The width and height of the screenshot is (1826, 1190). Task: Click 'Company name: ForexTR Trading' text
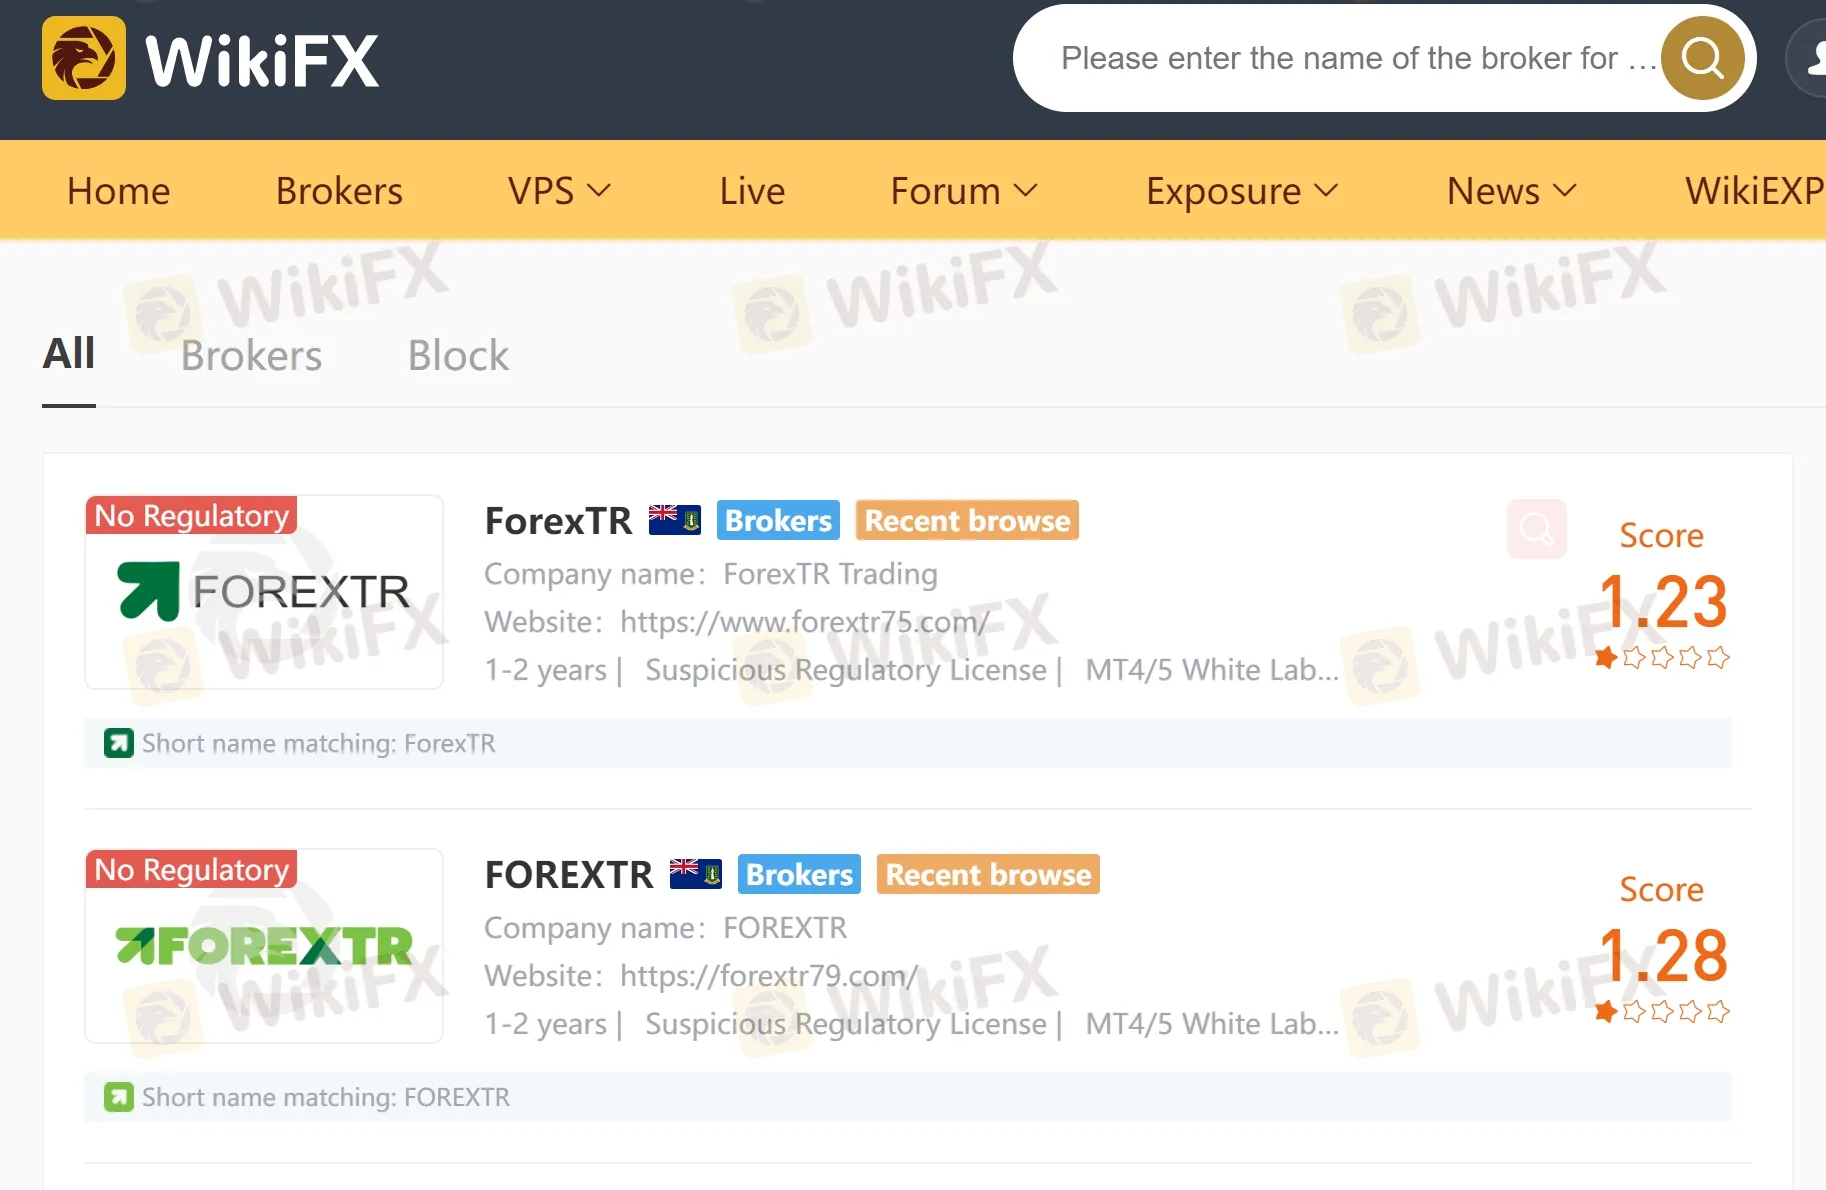pyautogui.click(x=711, y=574)
